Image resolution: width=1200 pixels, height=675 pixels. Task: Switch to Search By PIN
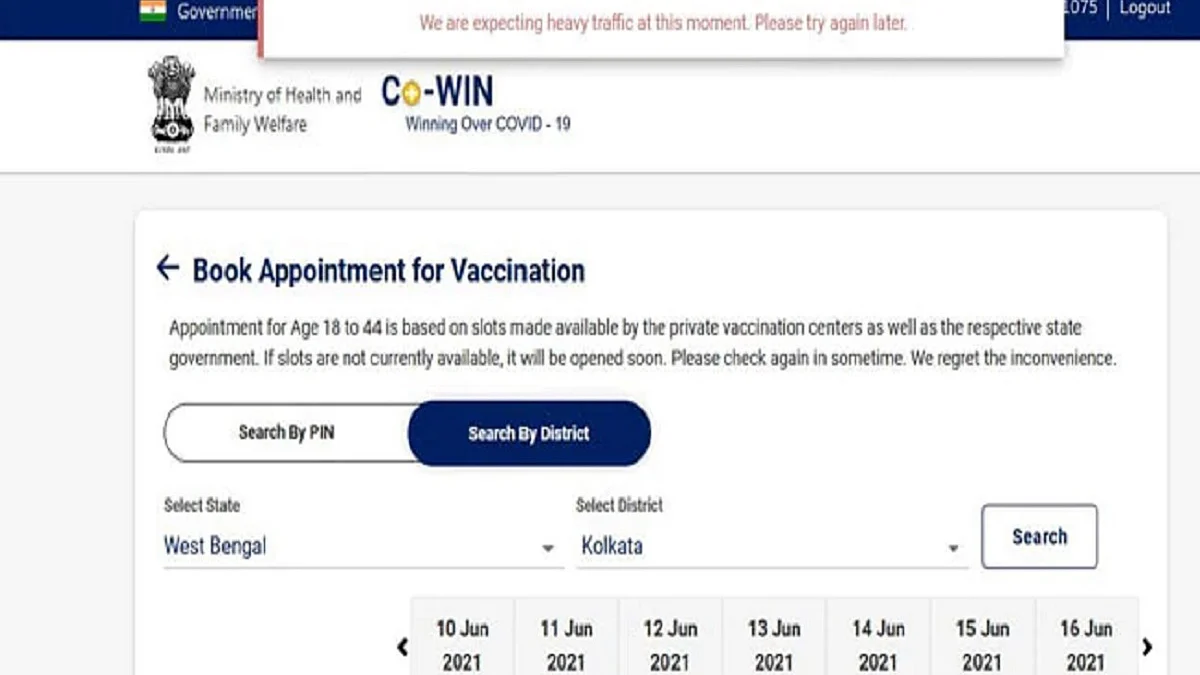click(286, 433)
